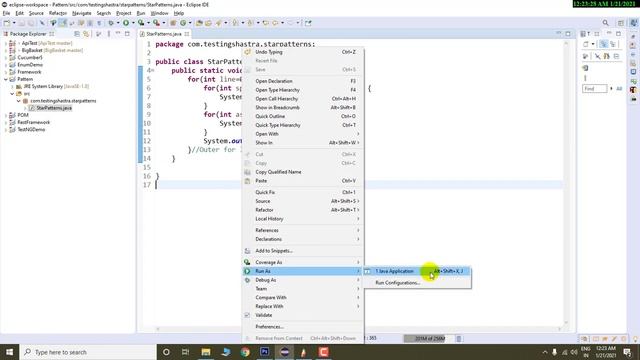This screenshot has width=640, height=360.
Task: Choose Copy Qualified Name in context menu
Action: [x=302, y=172]
